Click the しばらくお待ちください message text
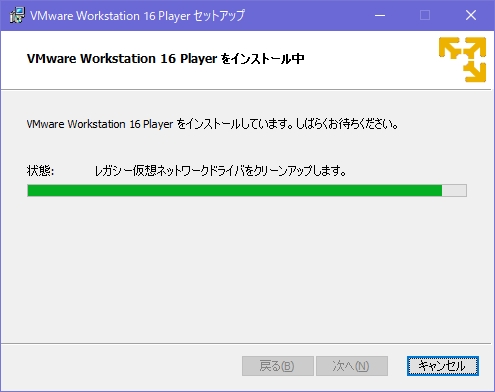This screenshot has width=495, height=392. pos(347,124)
